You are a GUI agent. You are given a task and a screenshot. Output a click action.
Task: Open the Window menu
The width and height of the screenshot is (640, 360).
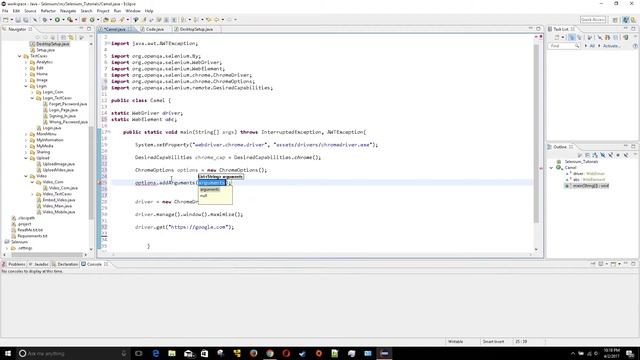[133, 11]
